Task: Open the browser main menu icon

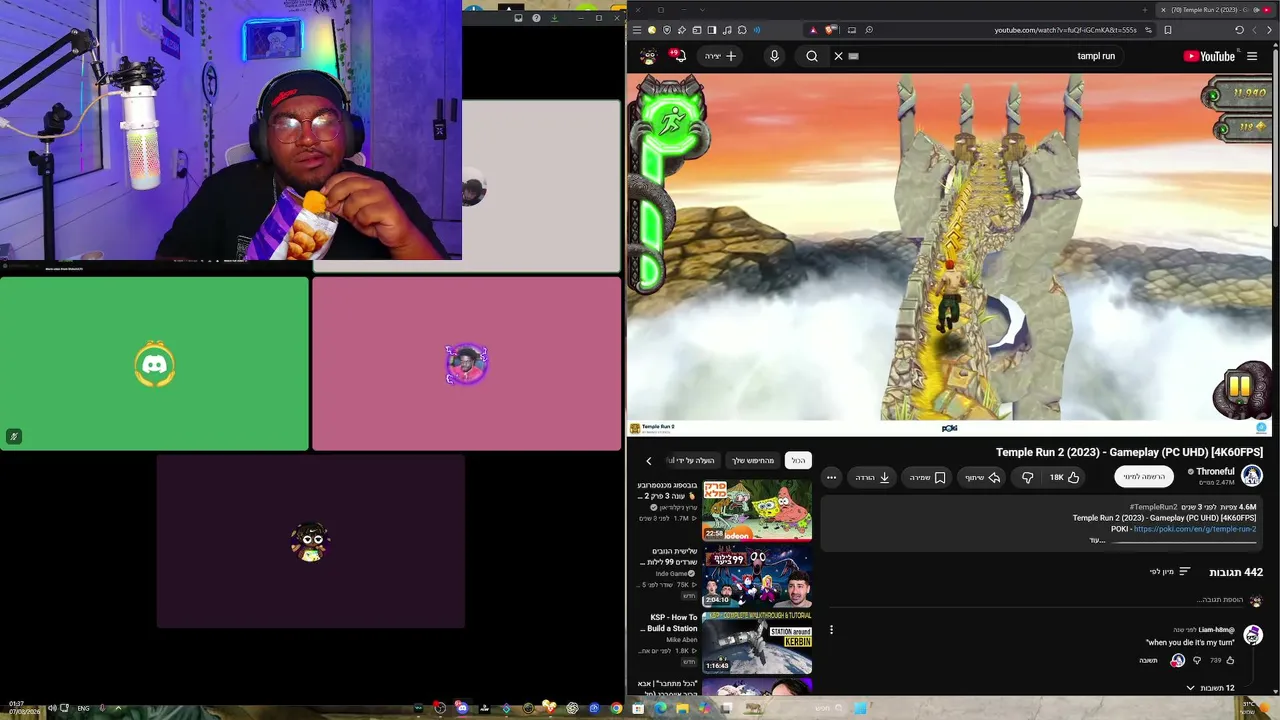Action: pyautogui.click(x=637, y=30)
